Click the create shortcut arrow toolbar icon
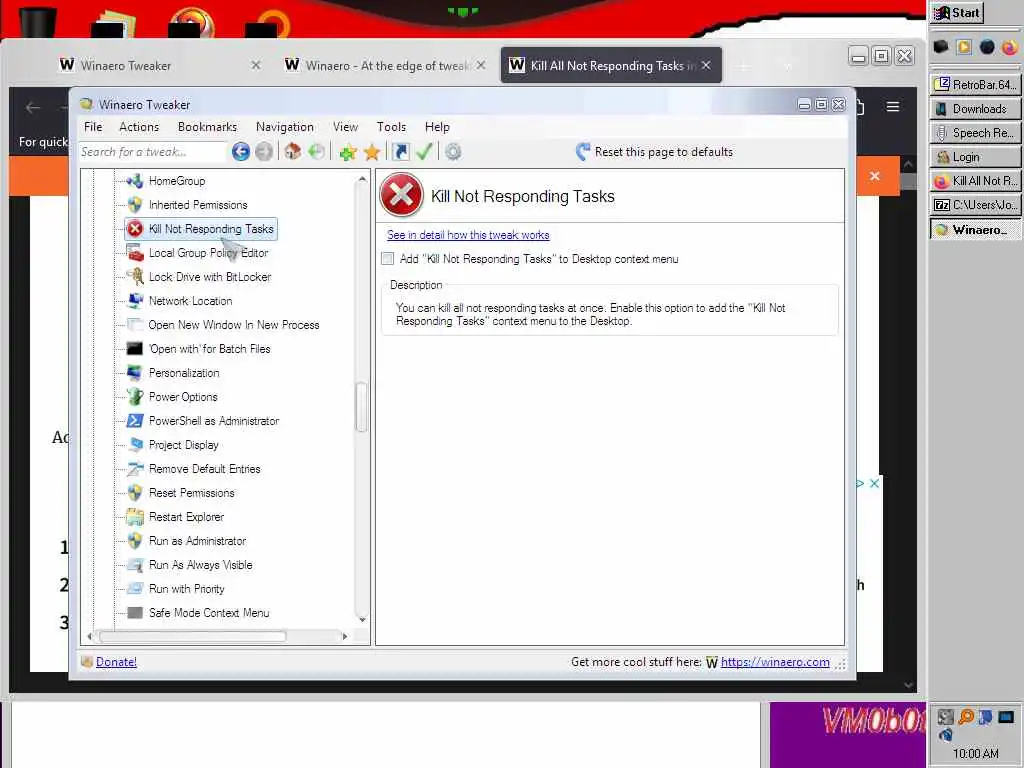The image size is (1024, 768). (400, 152)
